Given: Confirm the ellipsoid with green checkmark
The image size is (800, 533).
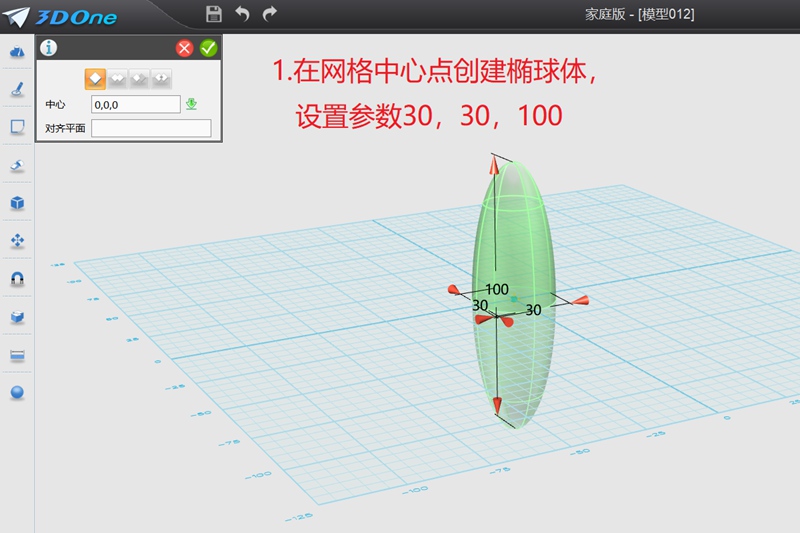Looking at the screenshot, I should tap(208, 48).
